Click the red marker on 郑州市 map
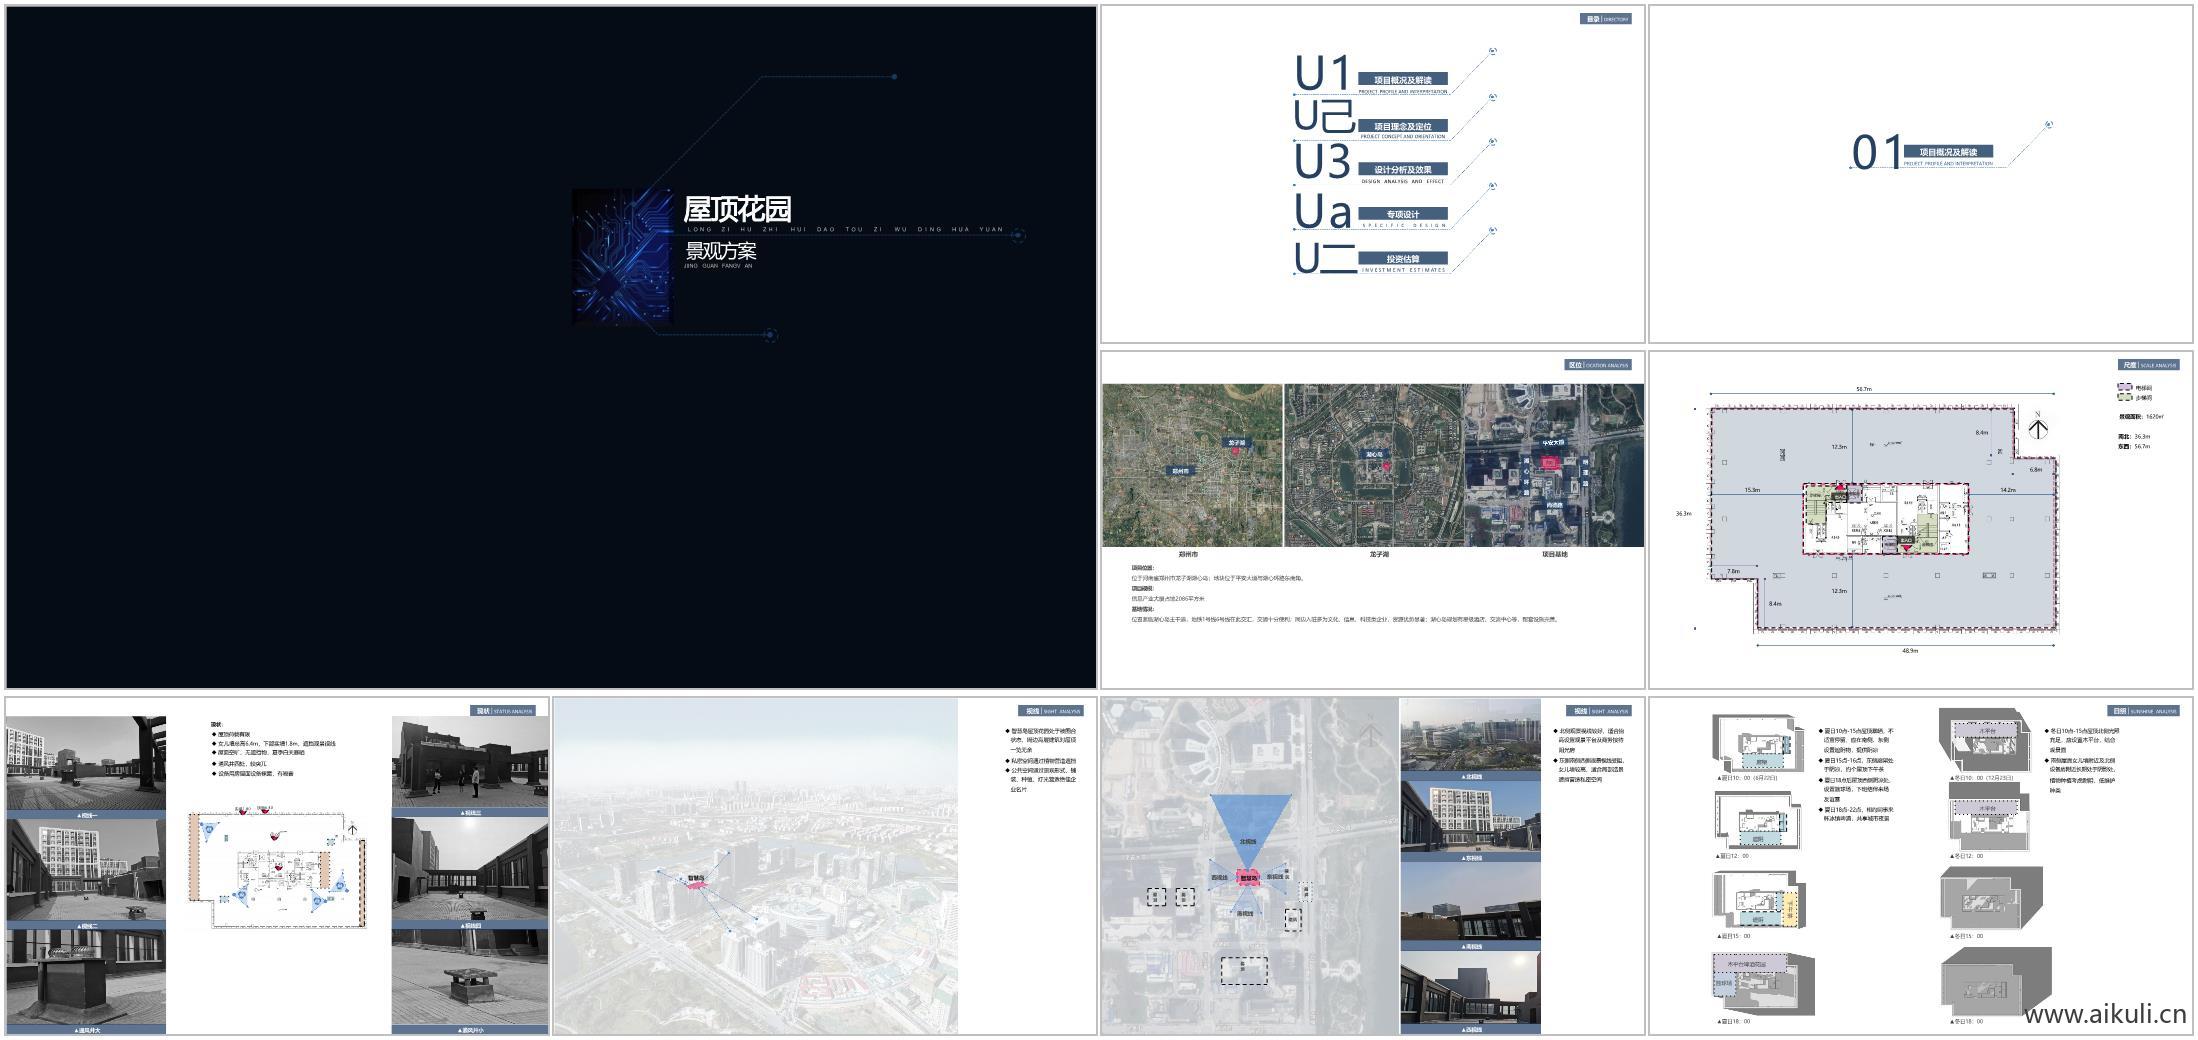Image resolution: width=2198 pixels, height=1040 pixels. click(1236, 451)
